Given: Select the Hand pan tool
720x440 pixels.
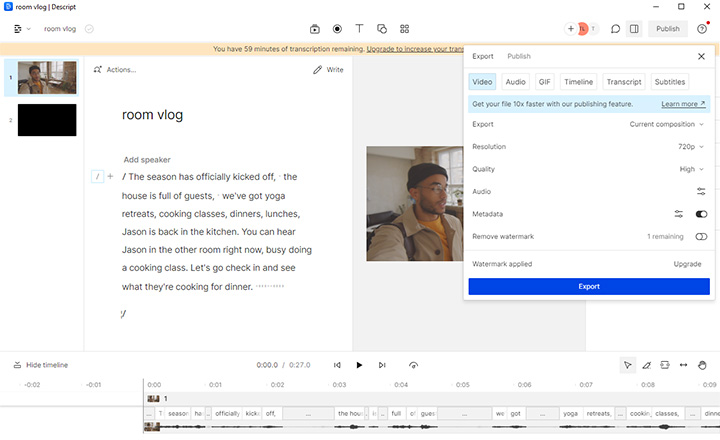Looking at the screenshot, I should click(702, 365).
